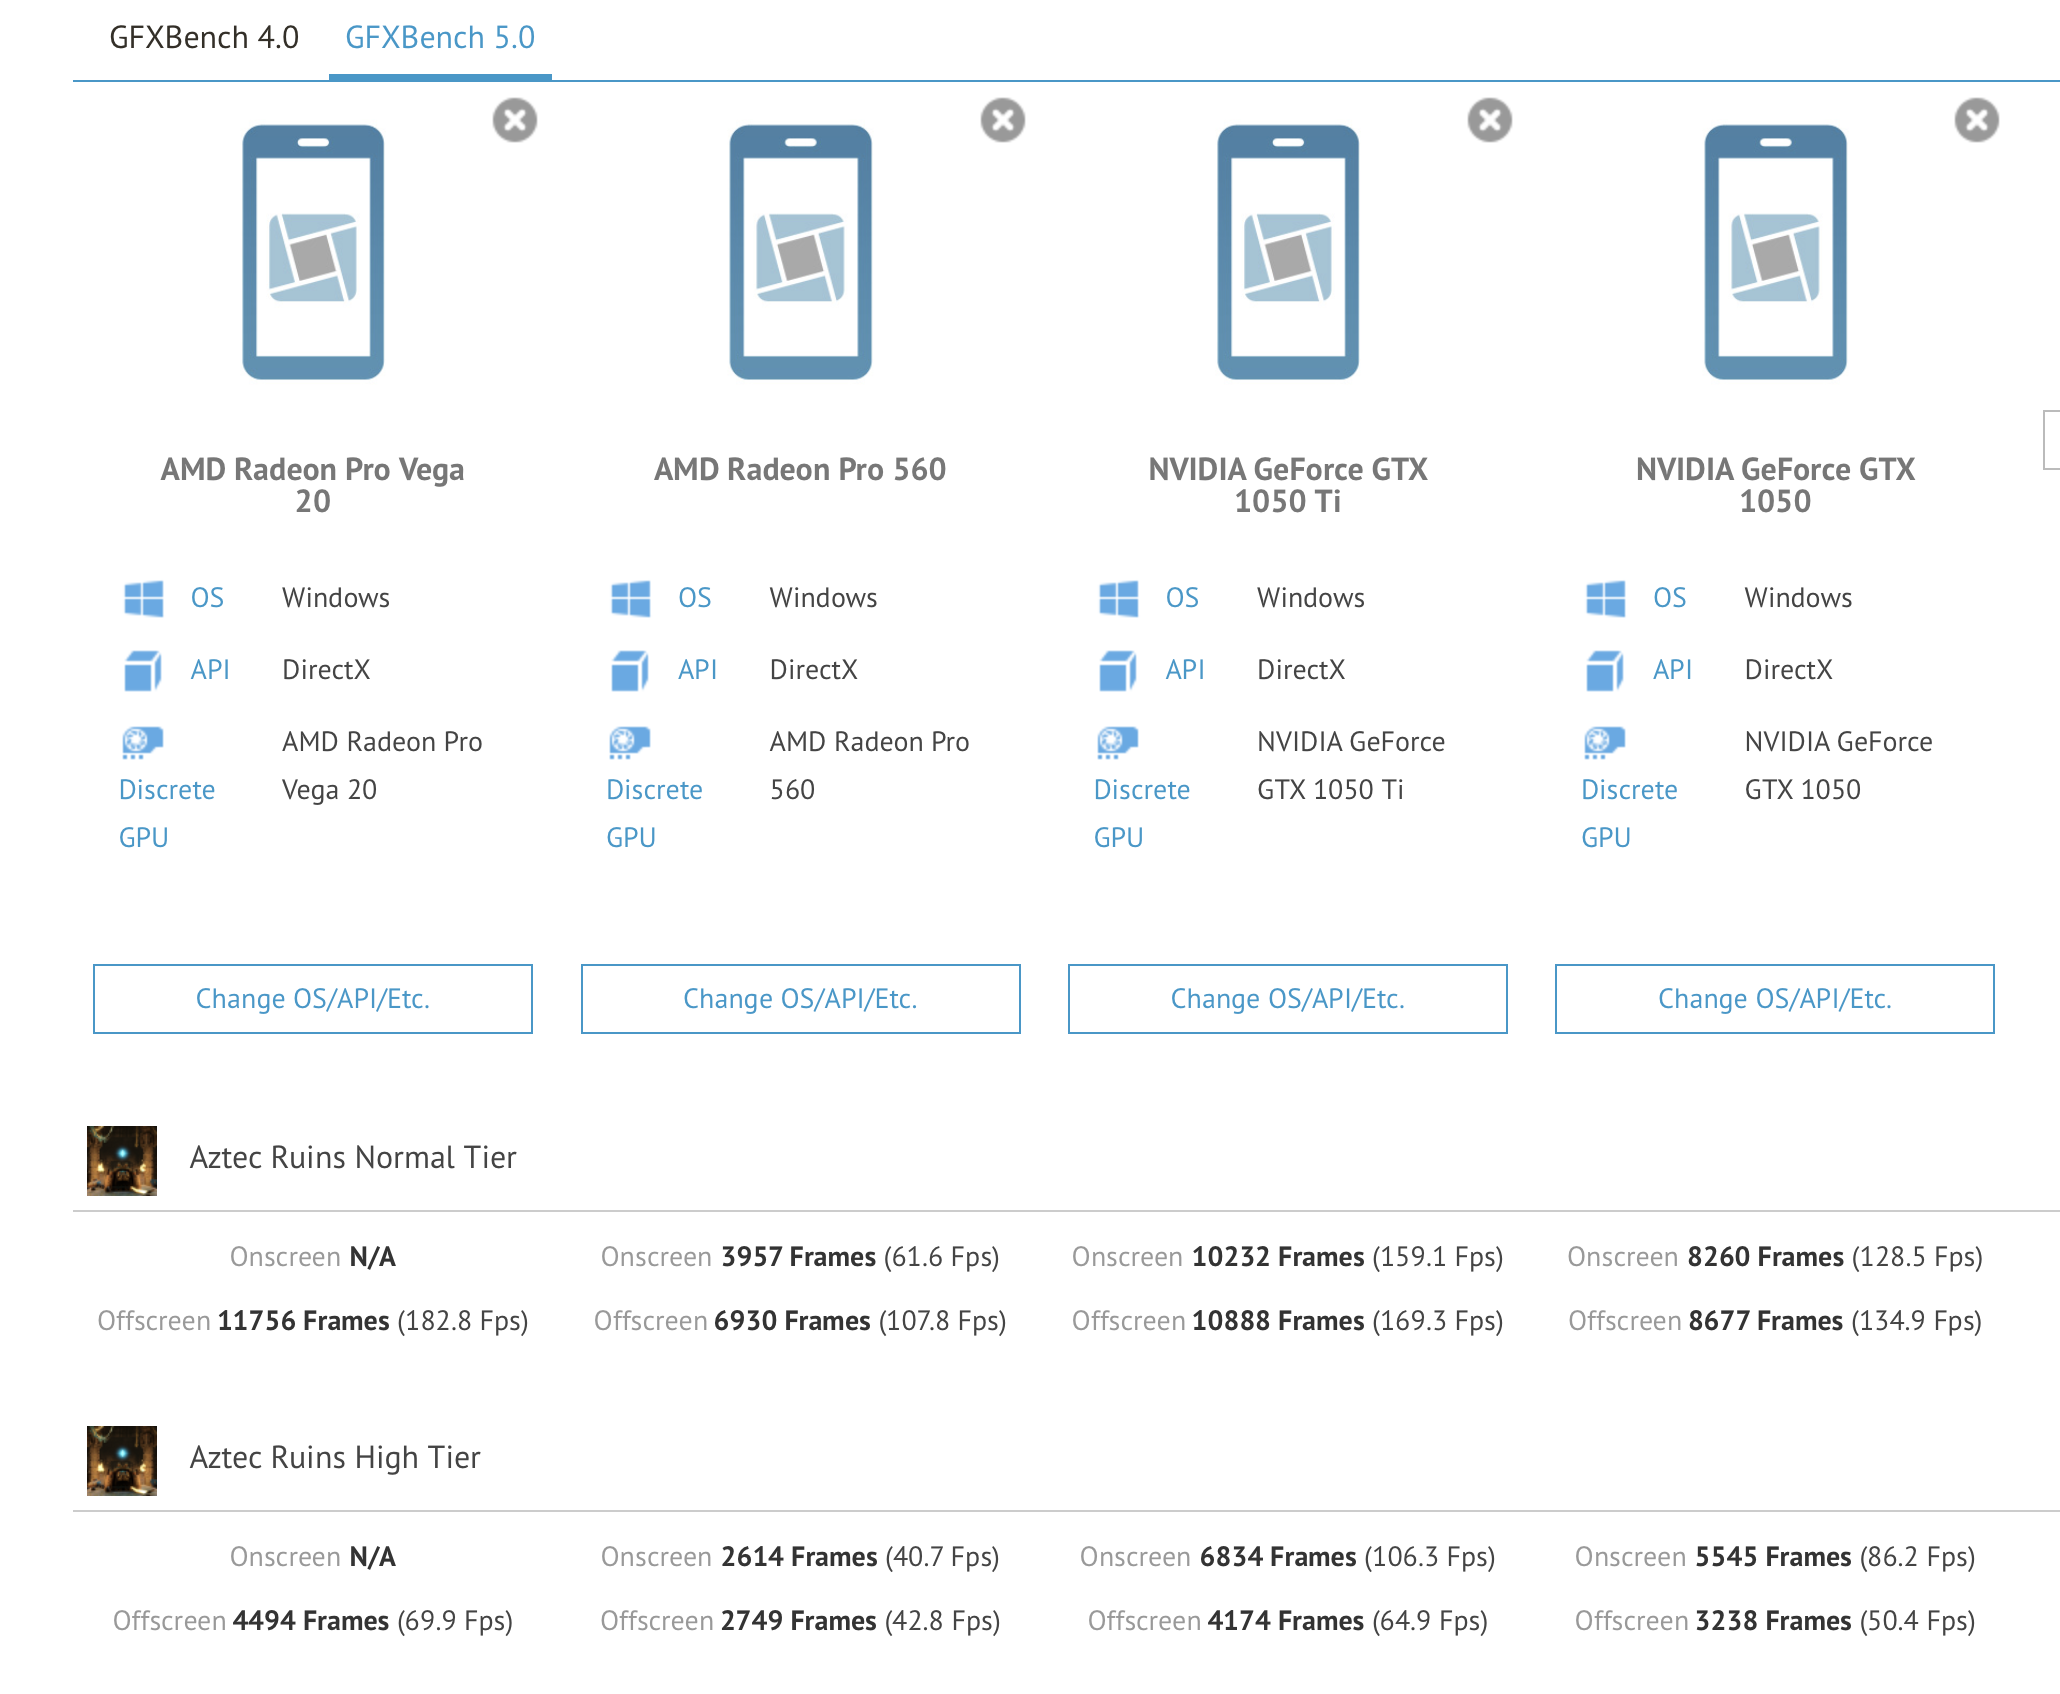Select the Offscreen 11756 Frames result
The height and width of the screenshot is (1694, 2060).
click(x=313, y=1321)
